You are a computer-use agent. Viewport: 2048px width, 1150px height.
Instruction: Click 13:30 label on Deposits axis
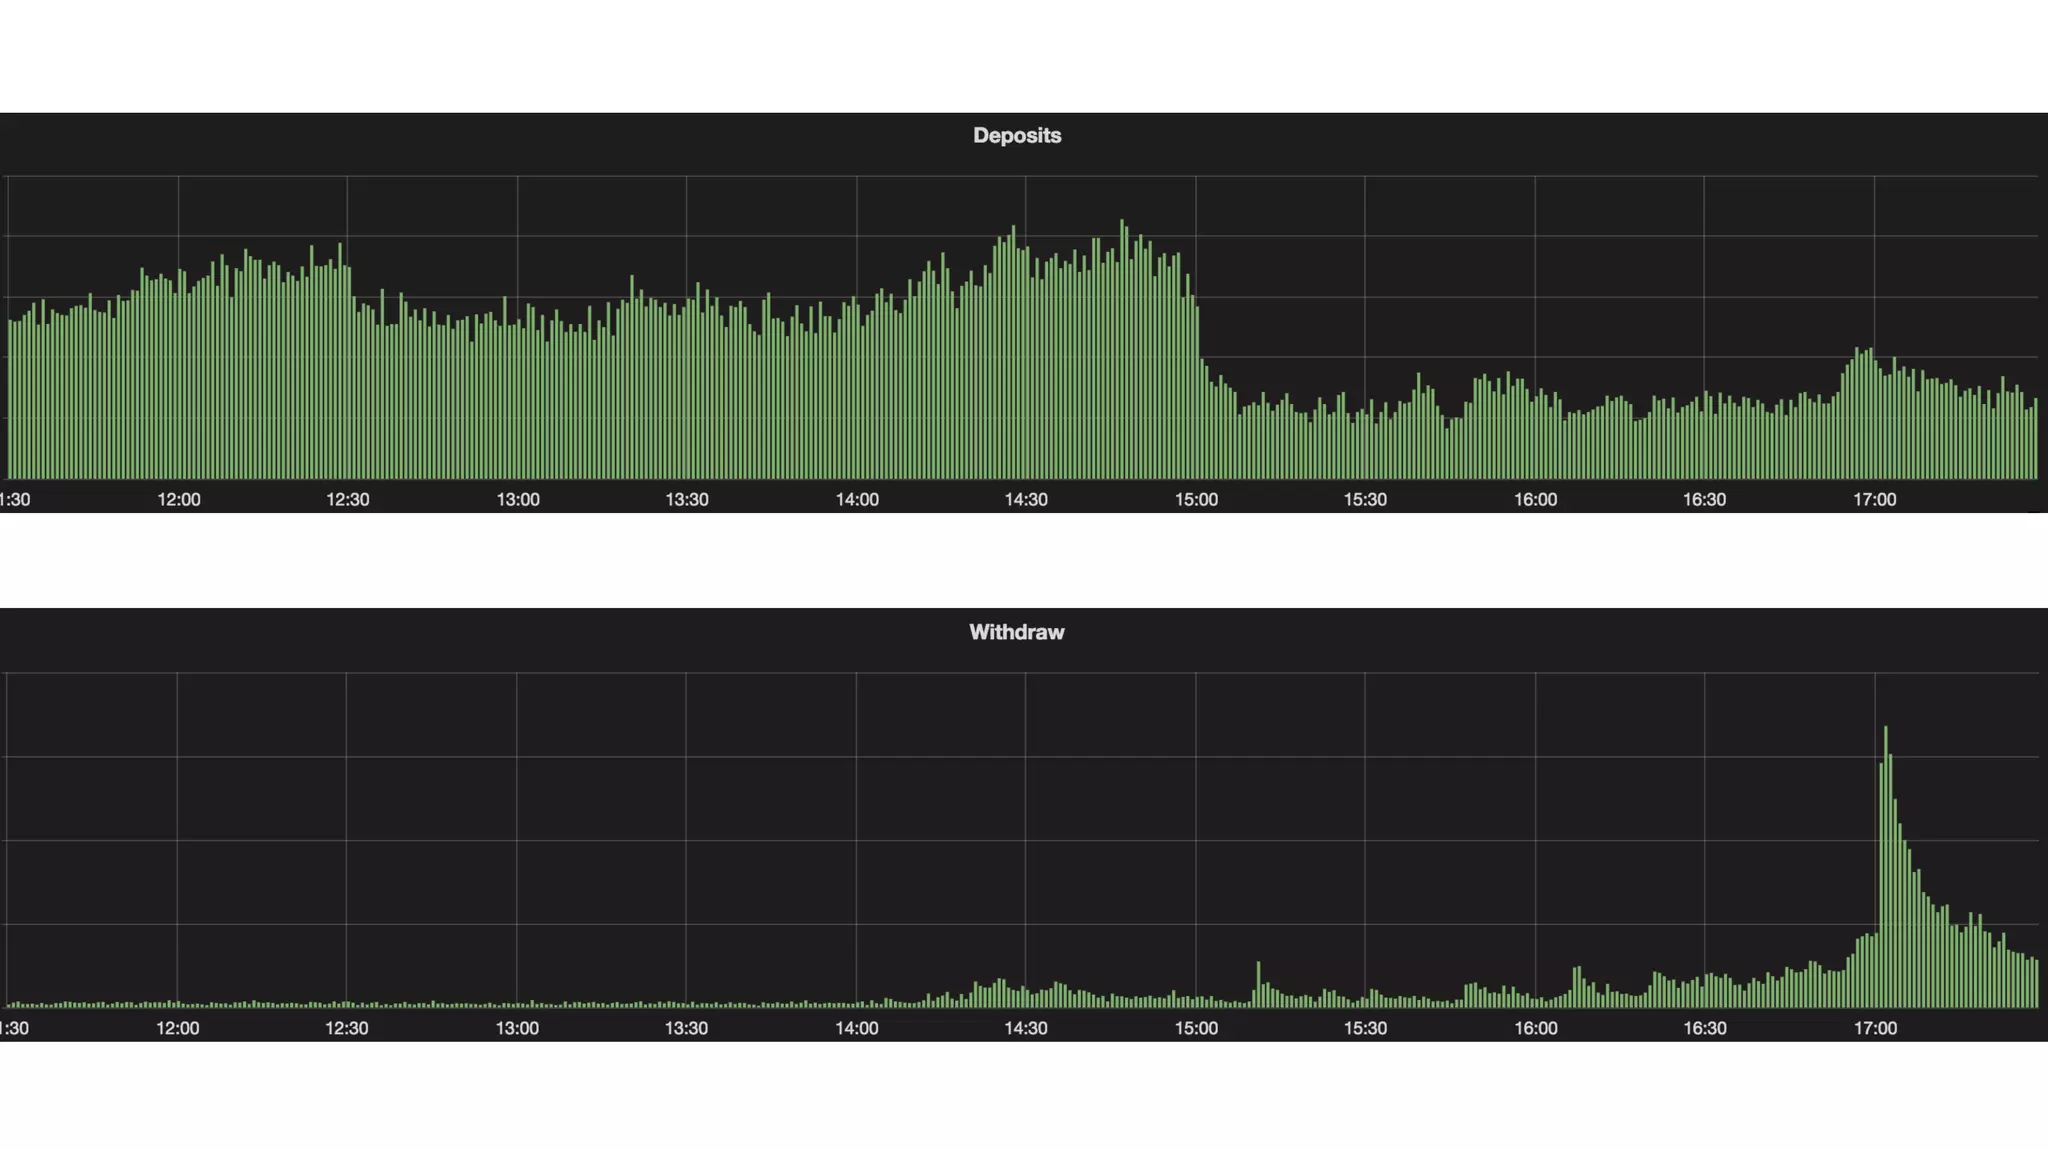click(x=687, y=500)
